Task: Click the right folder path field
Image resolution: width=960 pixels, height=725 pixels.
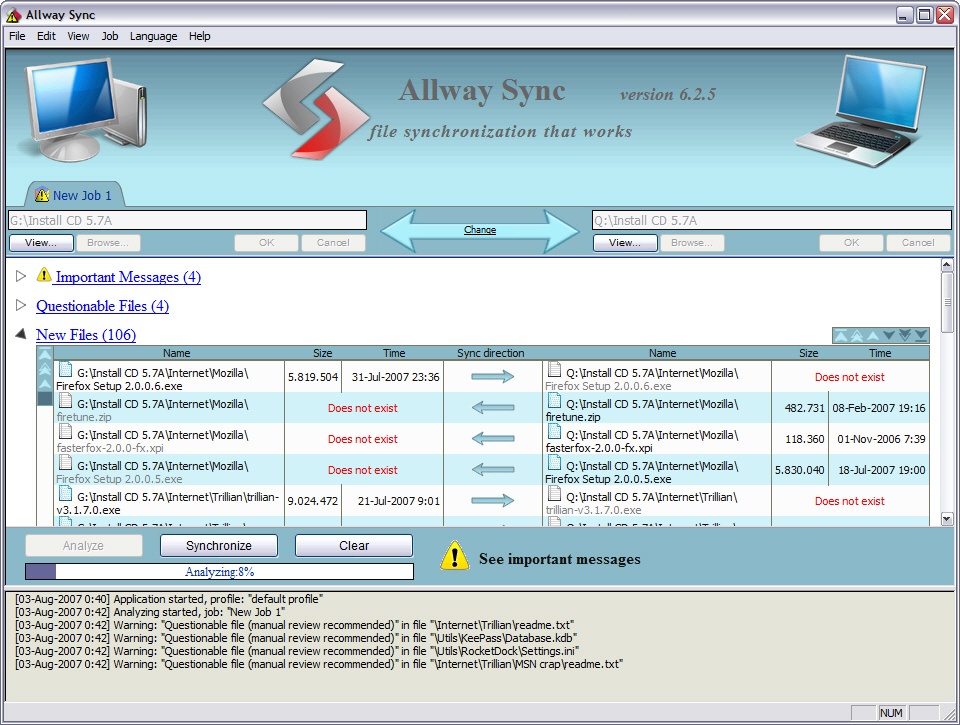Action: (x=770, y=220)
